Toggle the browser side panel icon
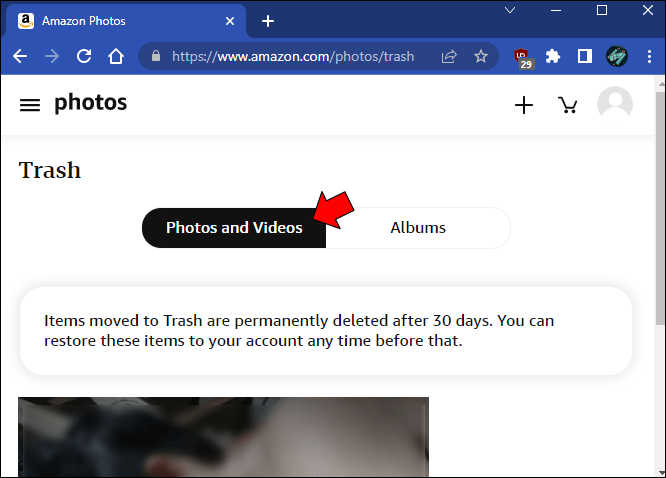666x478 pixels. click(x=585, y=56)
